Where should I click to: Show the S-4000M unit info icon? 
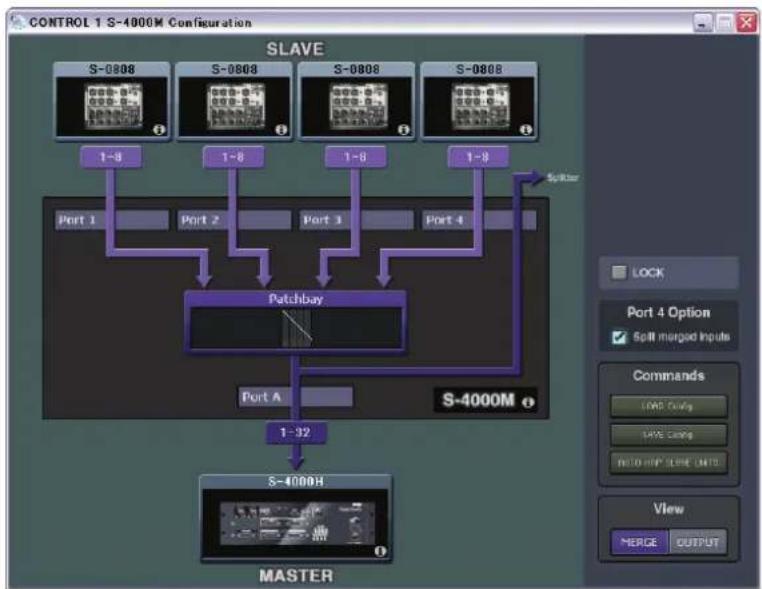click(x=528, y=402)
